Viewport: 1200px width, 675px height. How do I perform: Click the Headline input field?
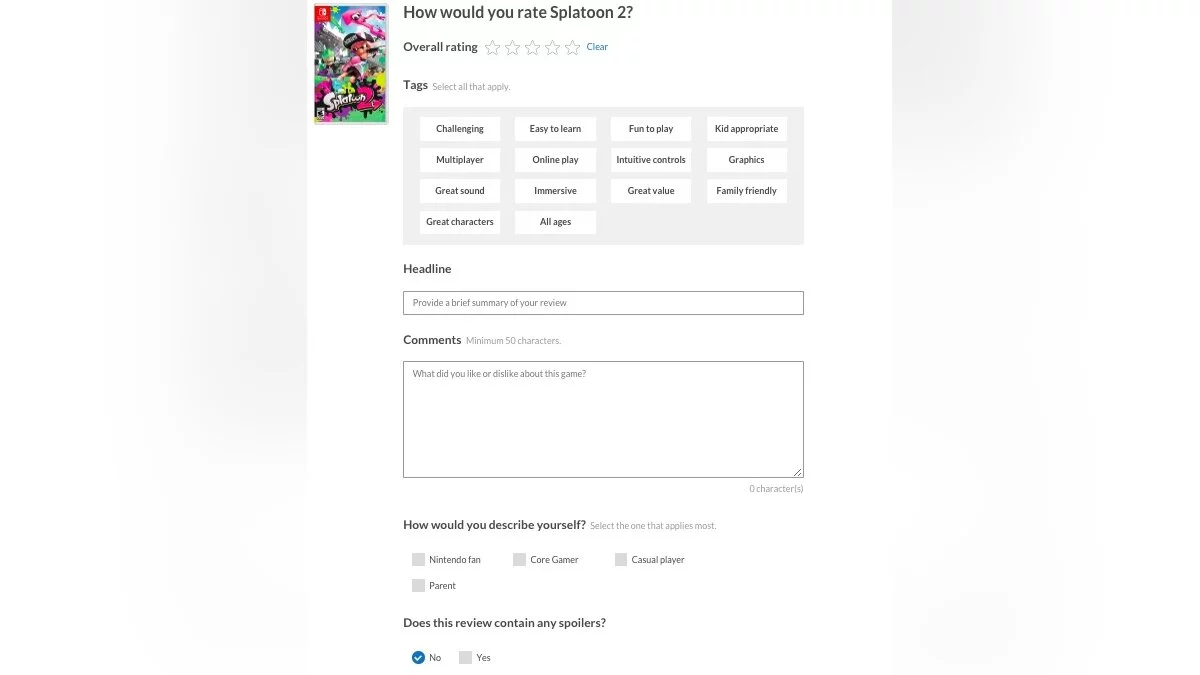pos(603,303)
